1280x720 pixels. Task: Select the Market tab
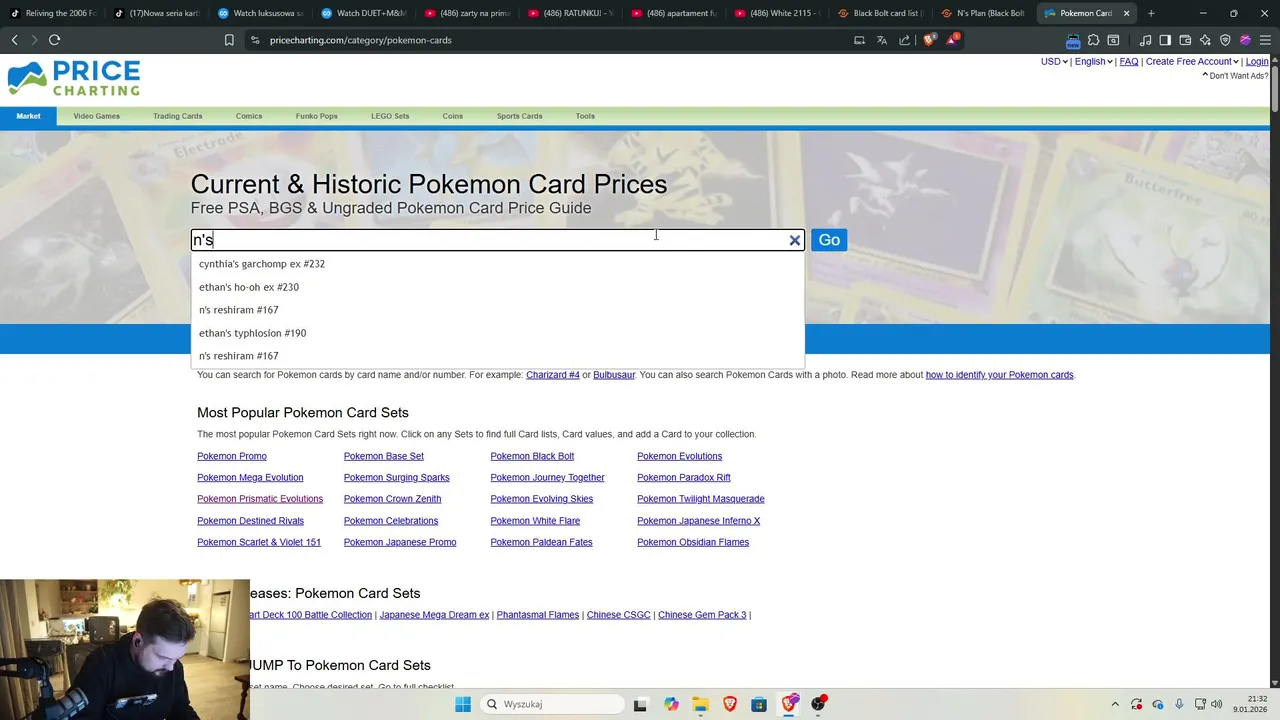28,116
